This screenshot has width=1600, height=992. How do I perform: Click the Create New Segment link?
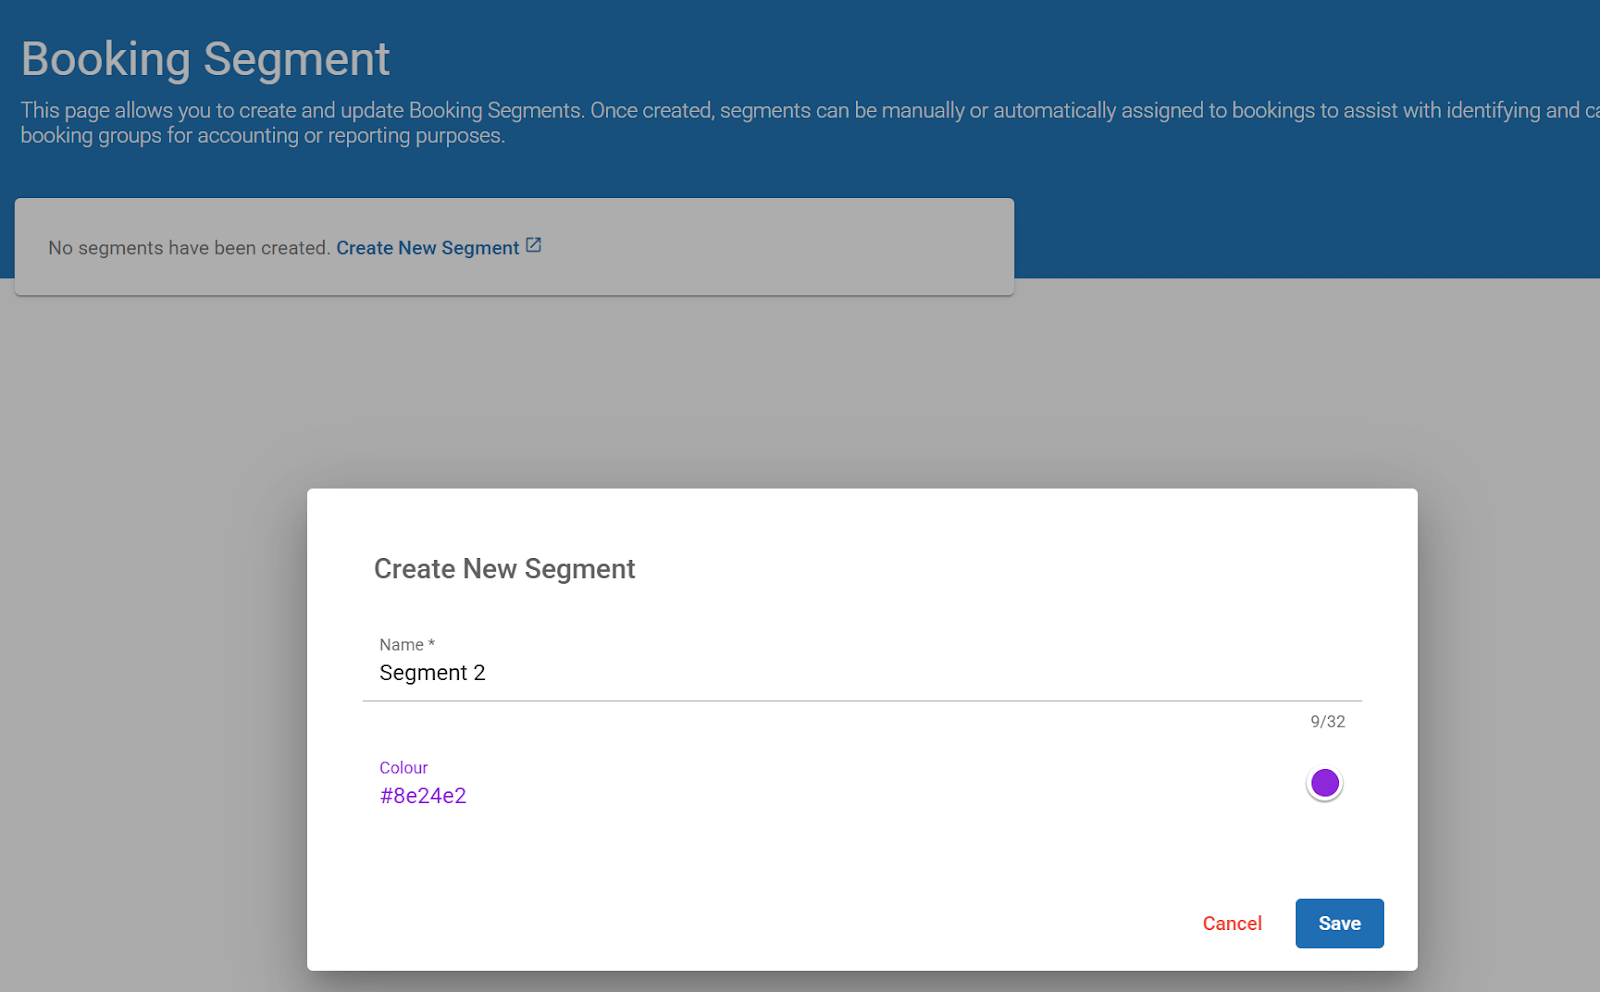tap(427, 248)
